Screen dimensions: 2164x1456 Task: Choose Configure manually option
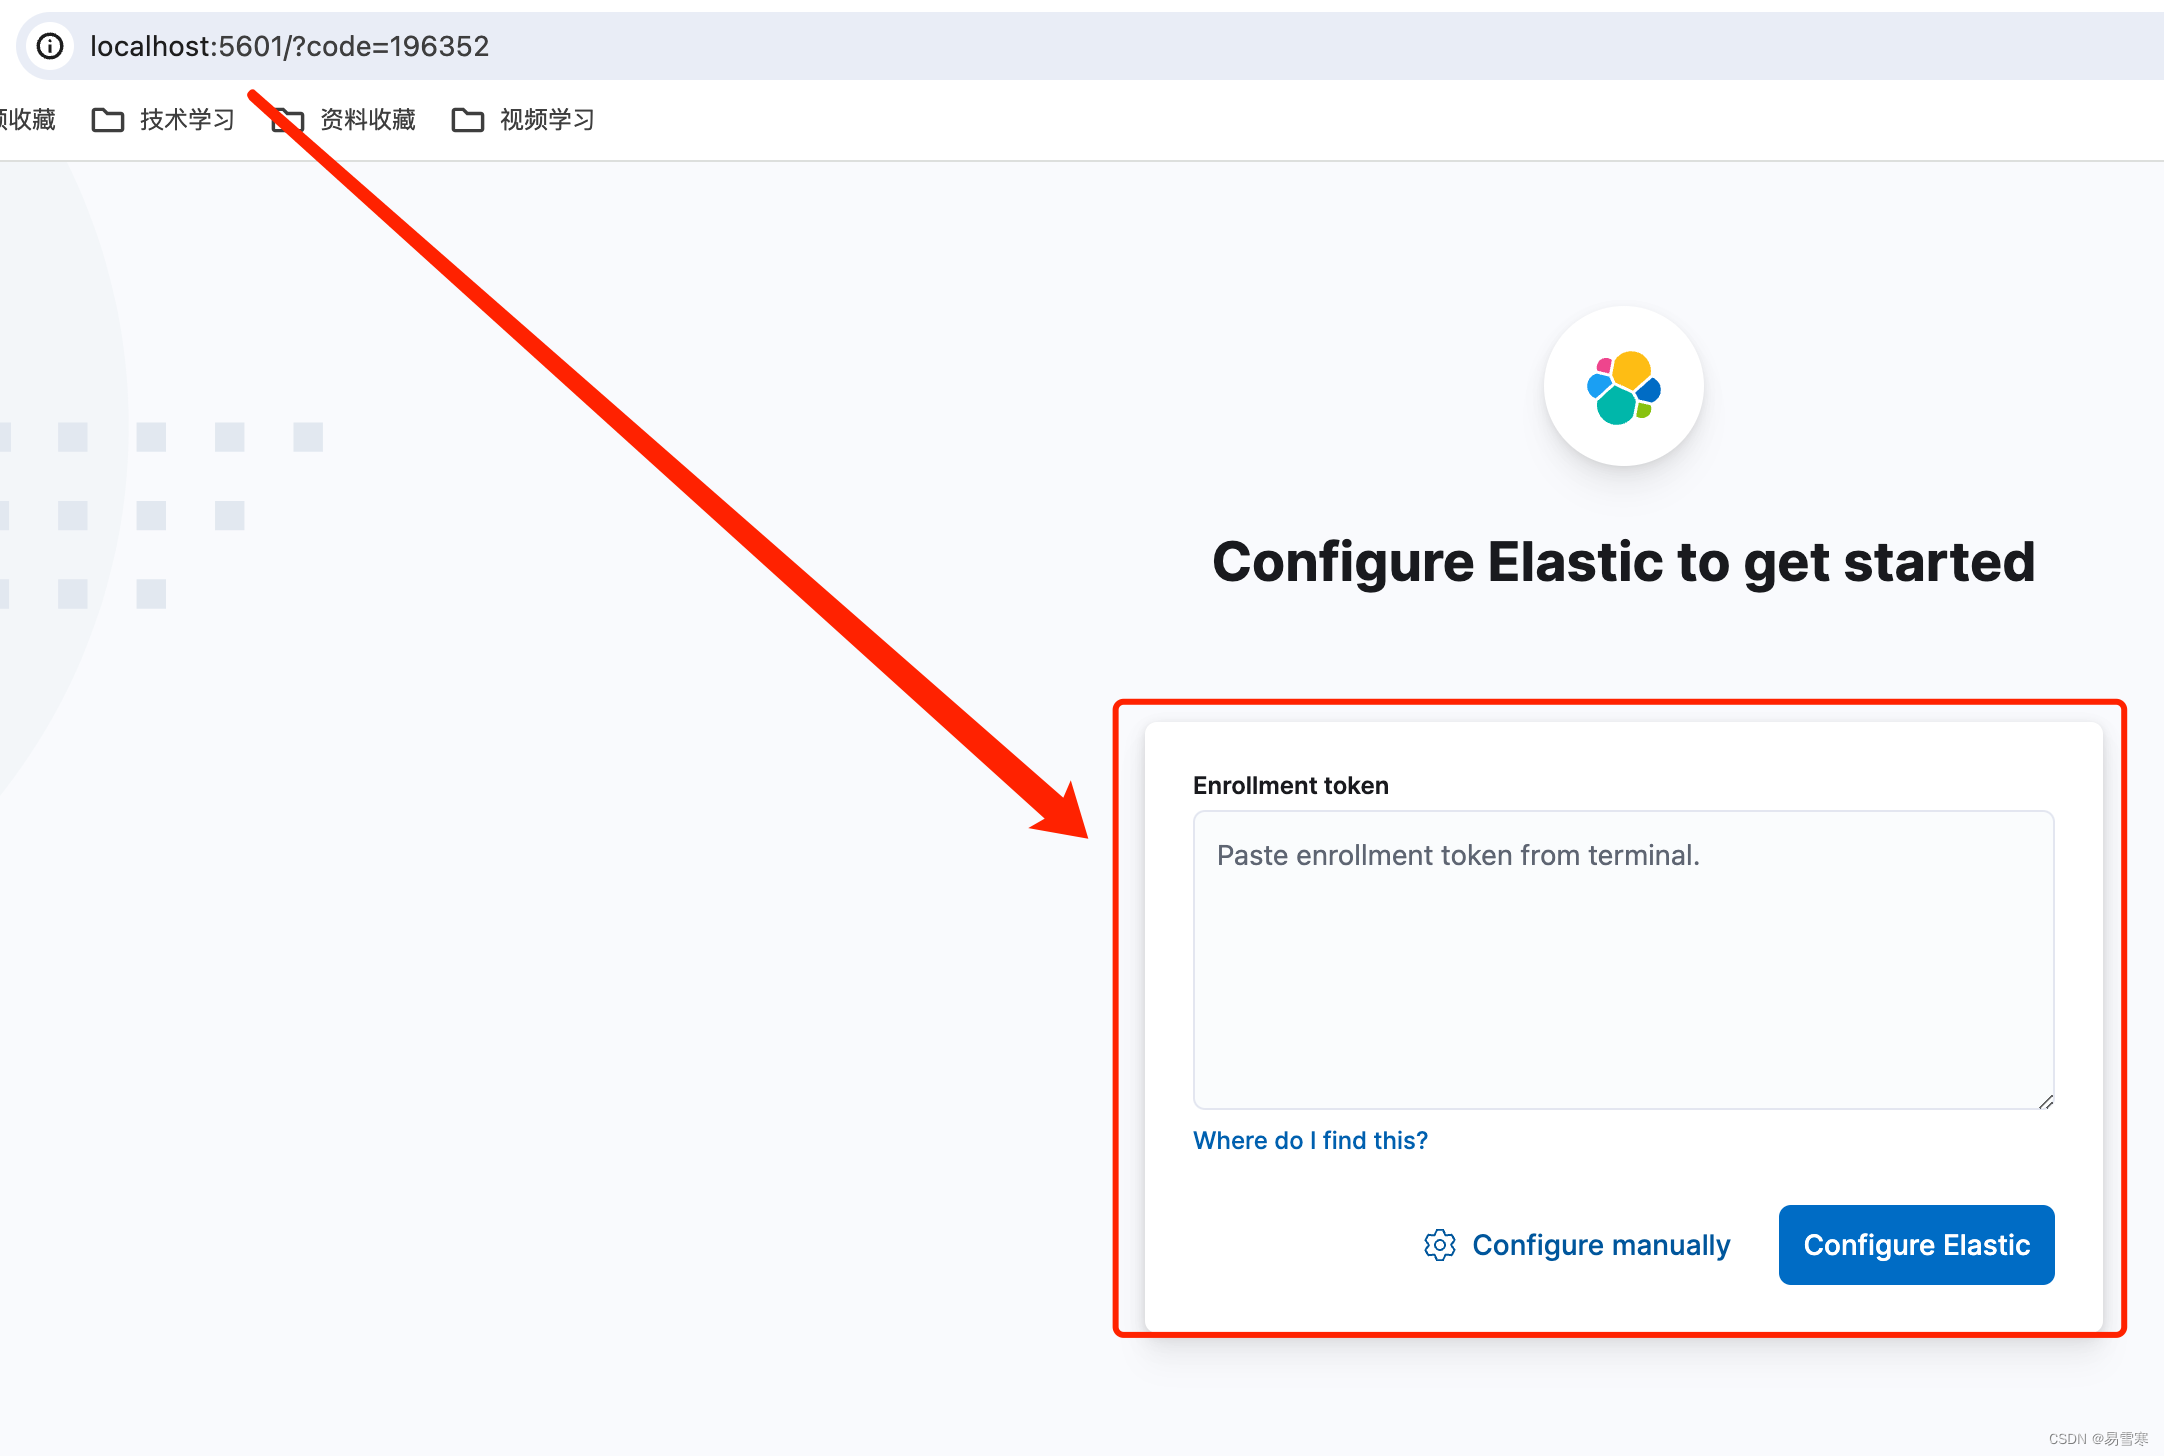click(x=1600, y=1245)
